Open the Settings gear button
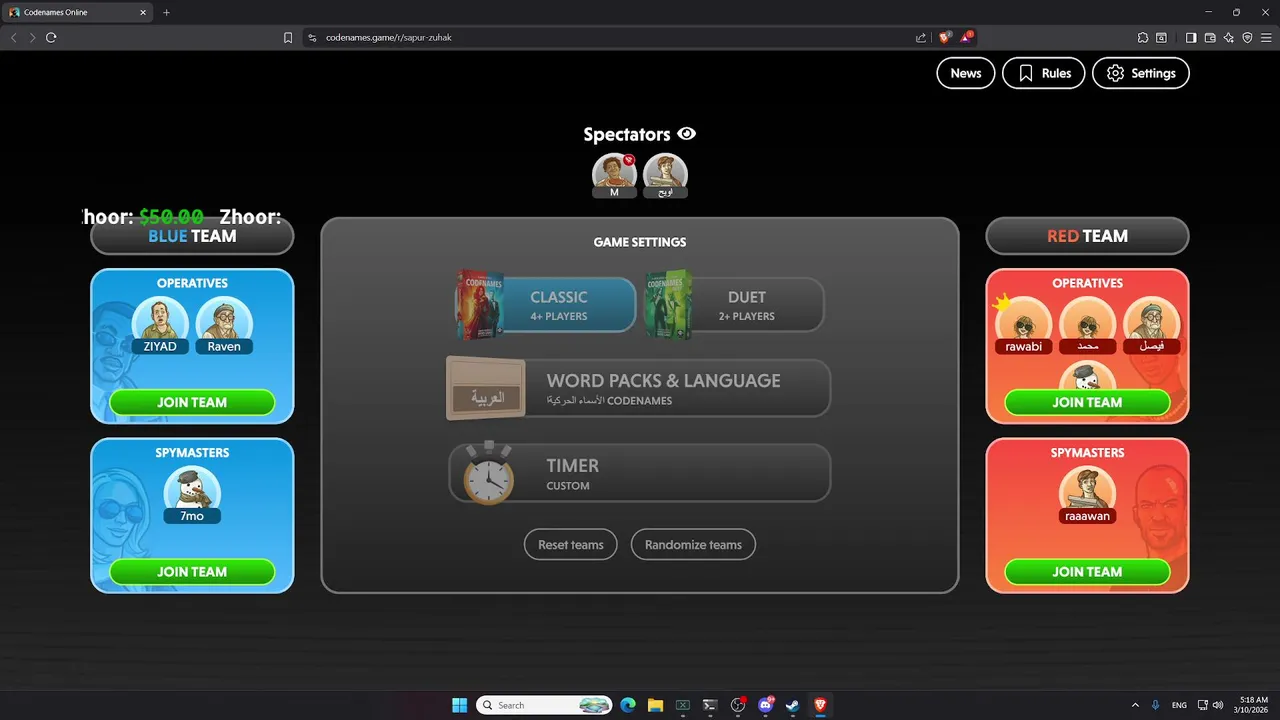 1140,73
